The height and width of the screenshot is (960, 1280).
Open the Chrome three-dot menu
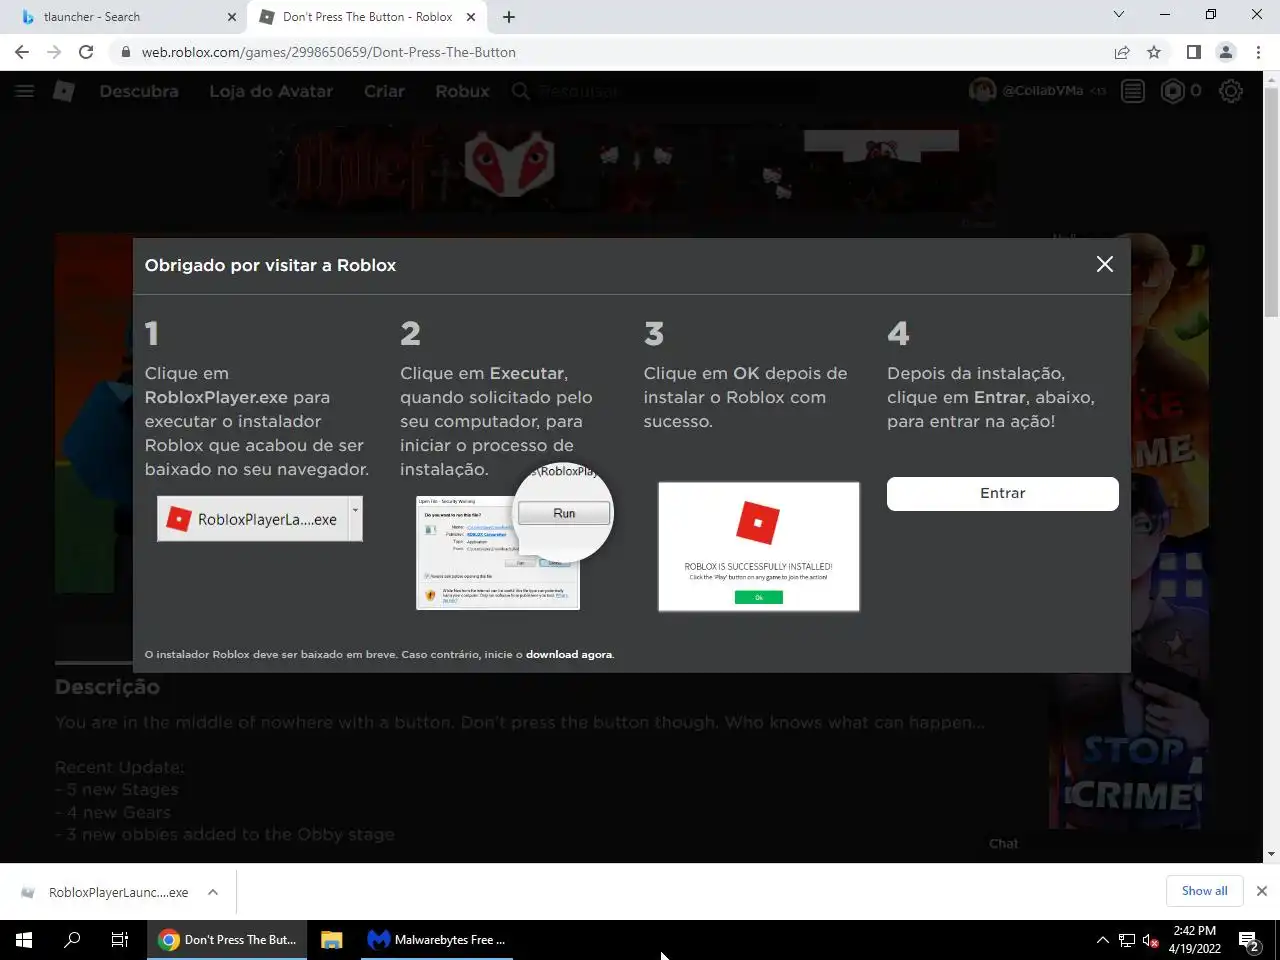click(1258, 52)
